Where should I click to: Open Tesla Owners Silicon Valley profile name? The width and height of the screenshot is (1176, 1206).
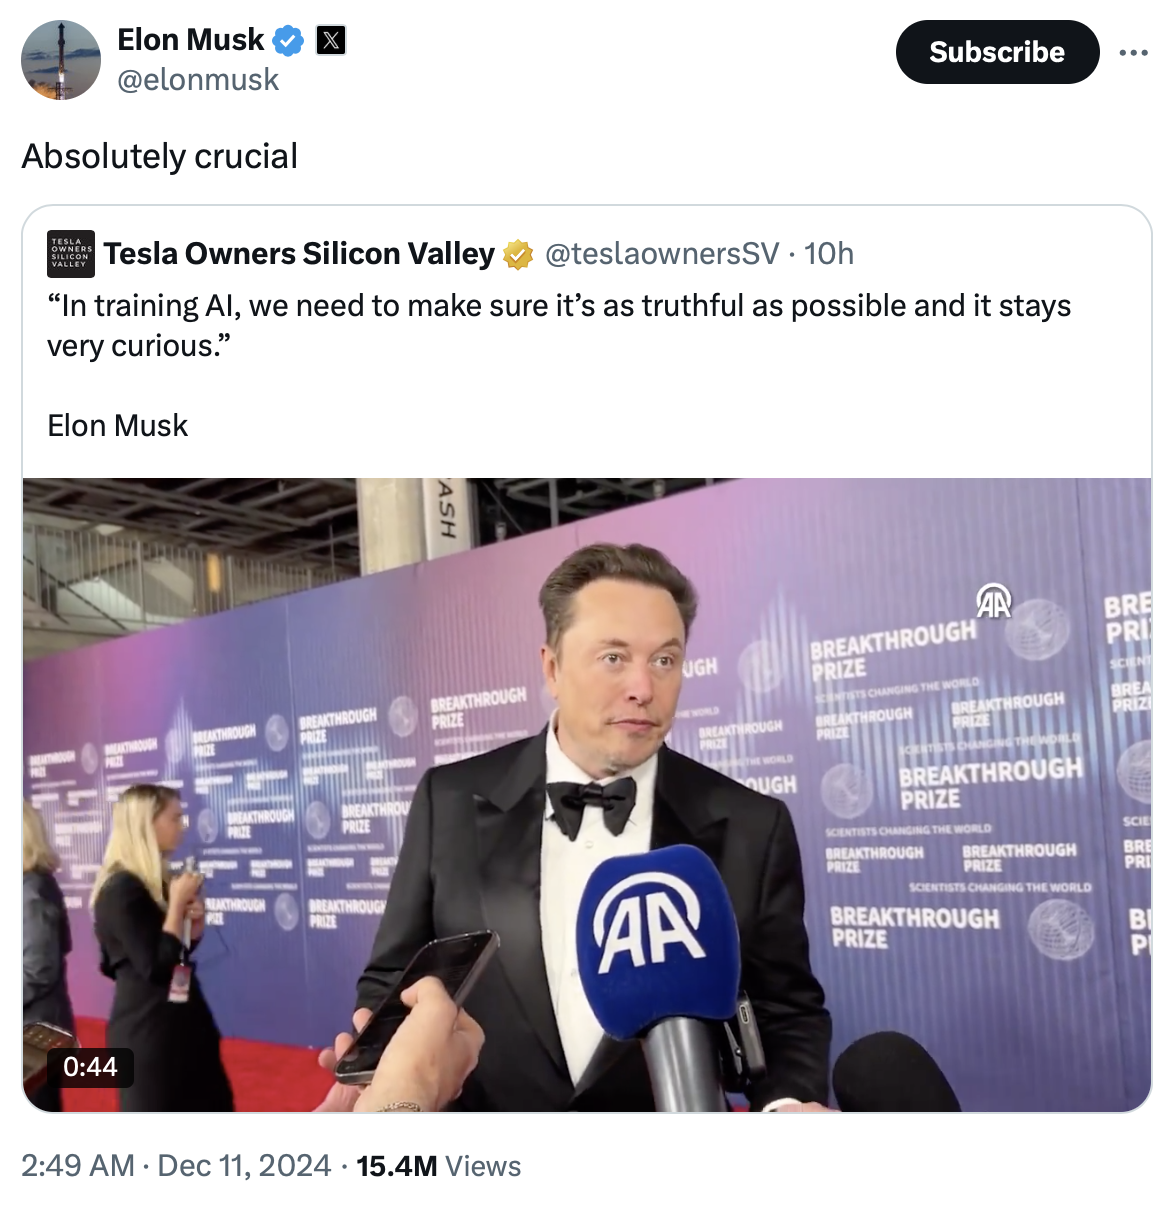click(299, 254)
